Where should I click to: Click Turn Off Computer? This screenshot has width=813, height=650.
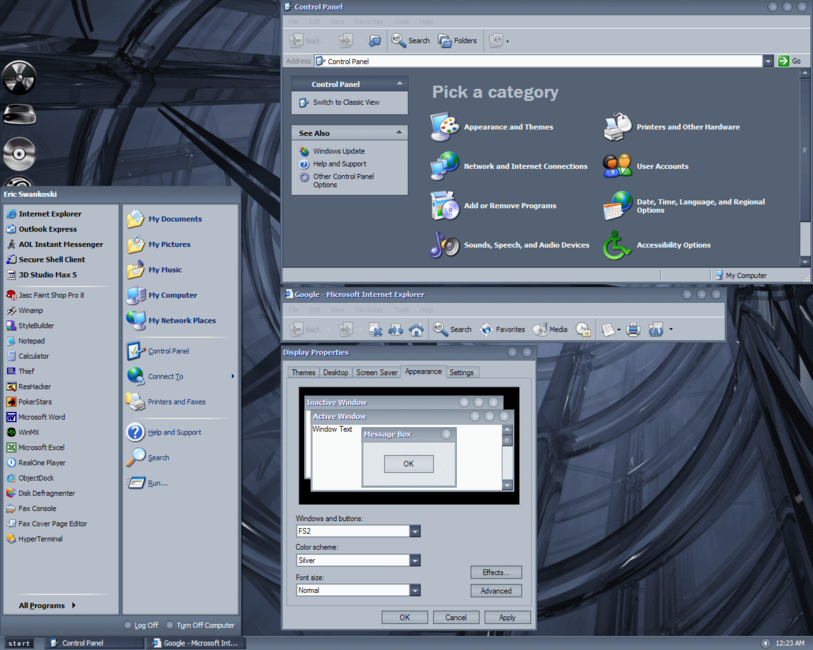point(200,625)
